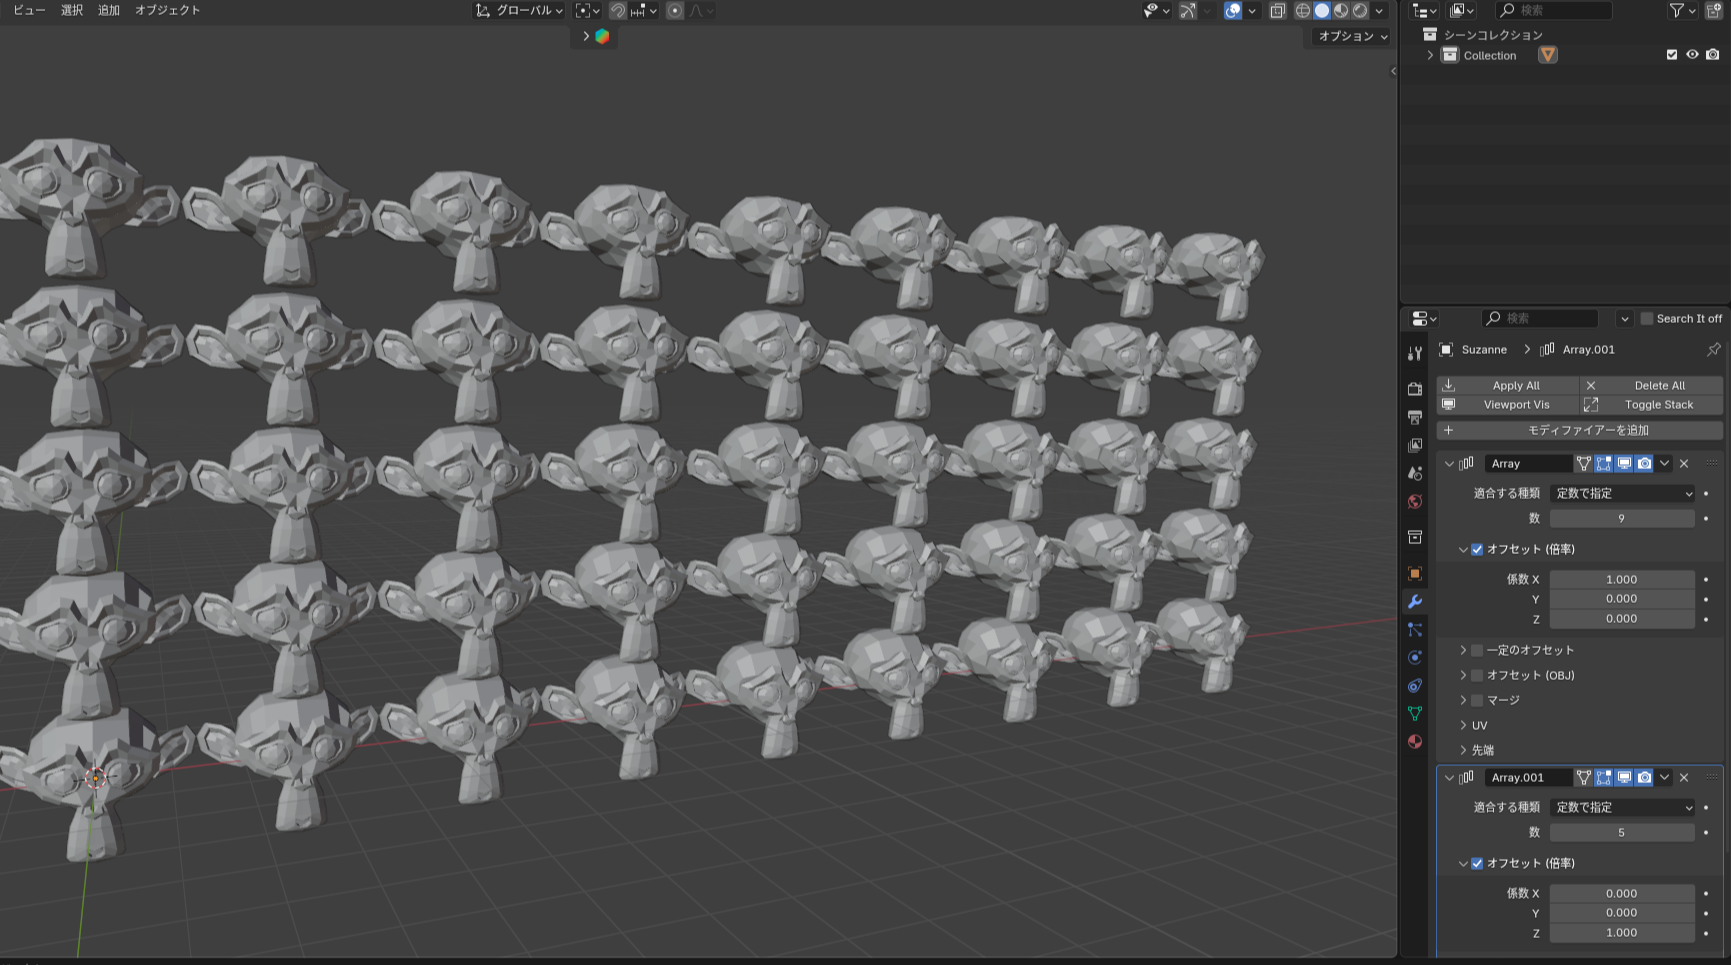1731x965 pixels.
Task: Enable 一定のオフセット checkbox
Action: pos(1477,650)
